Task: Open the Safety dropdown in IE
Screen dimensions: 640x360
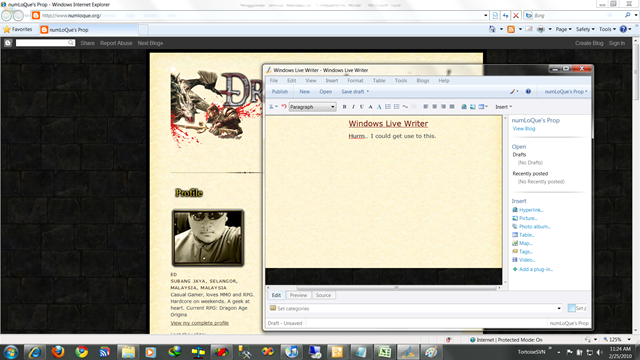Action: coord(585,29)
